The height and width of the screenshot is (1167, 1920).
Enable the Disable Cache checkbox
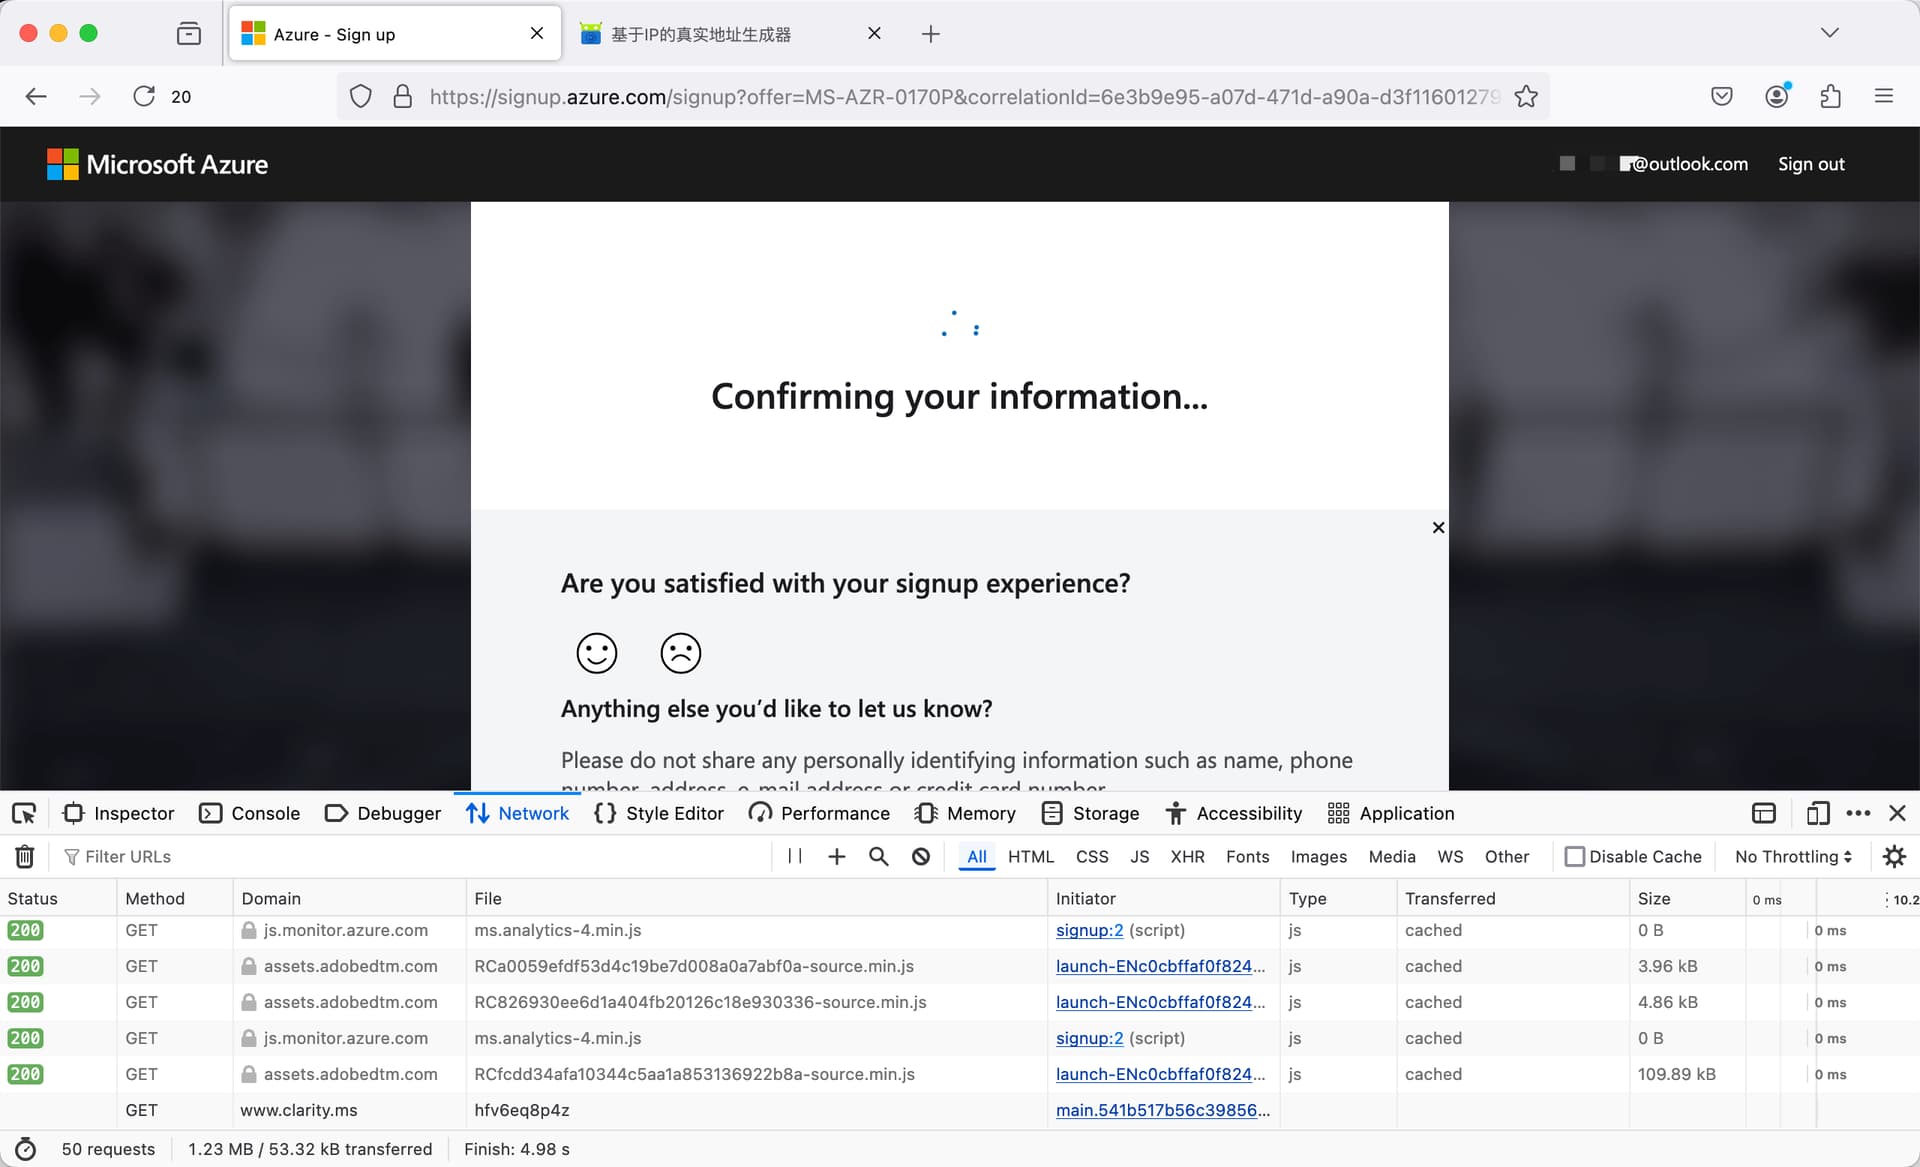[1575, 856]
